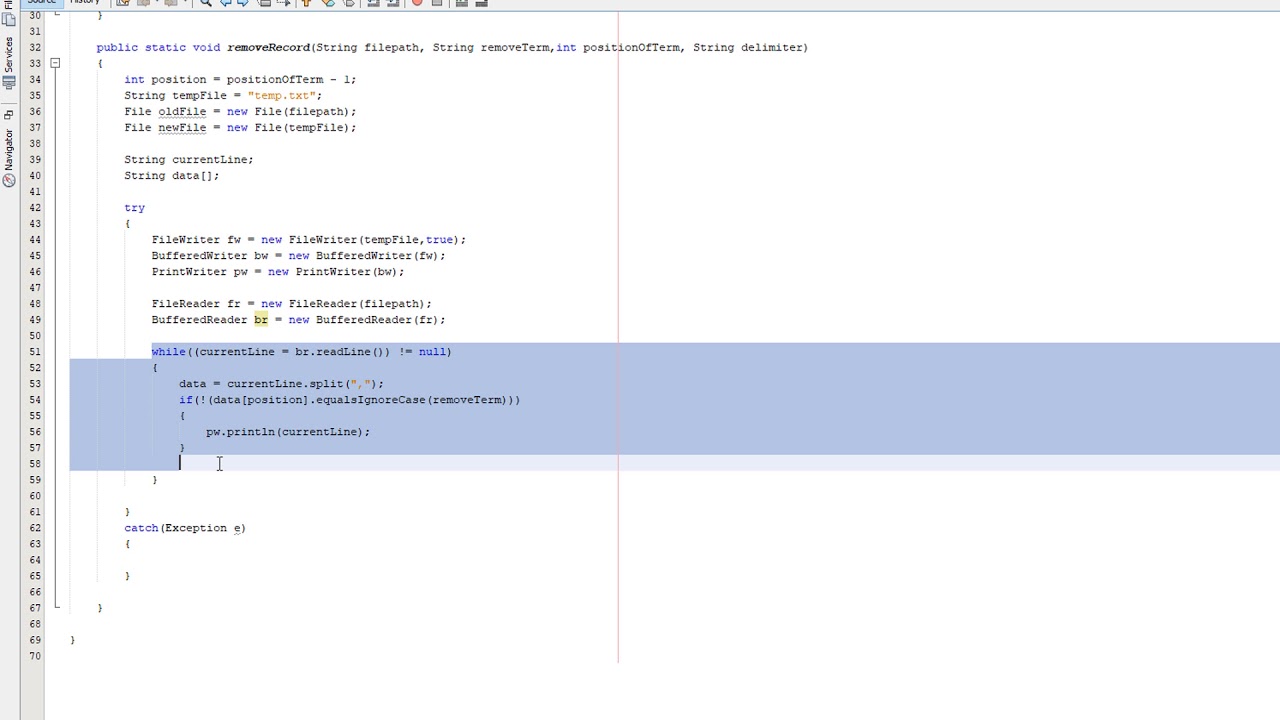Click the catch keyword on line 62
1280x720 pixels.
(141, 527)
